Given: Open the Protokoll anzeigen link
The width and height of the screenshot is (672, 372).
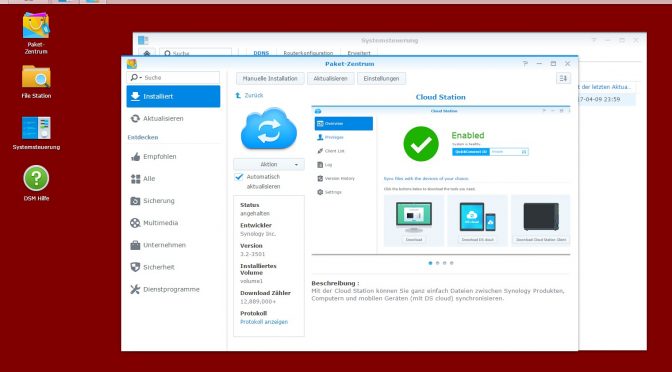Looking at the screenshot, I should (x=264, y=322).
